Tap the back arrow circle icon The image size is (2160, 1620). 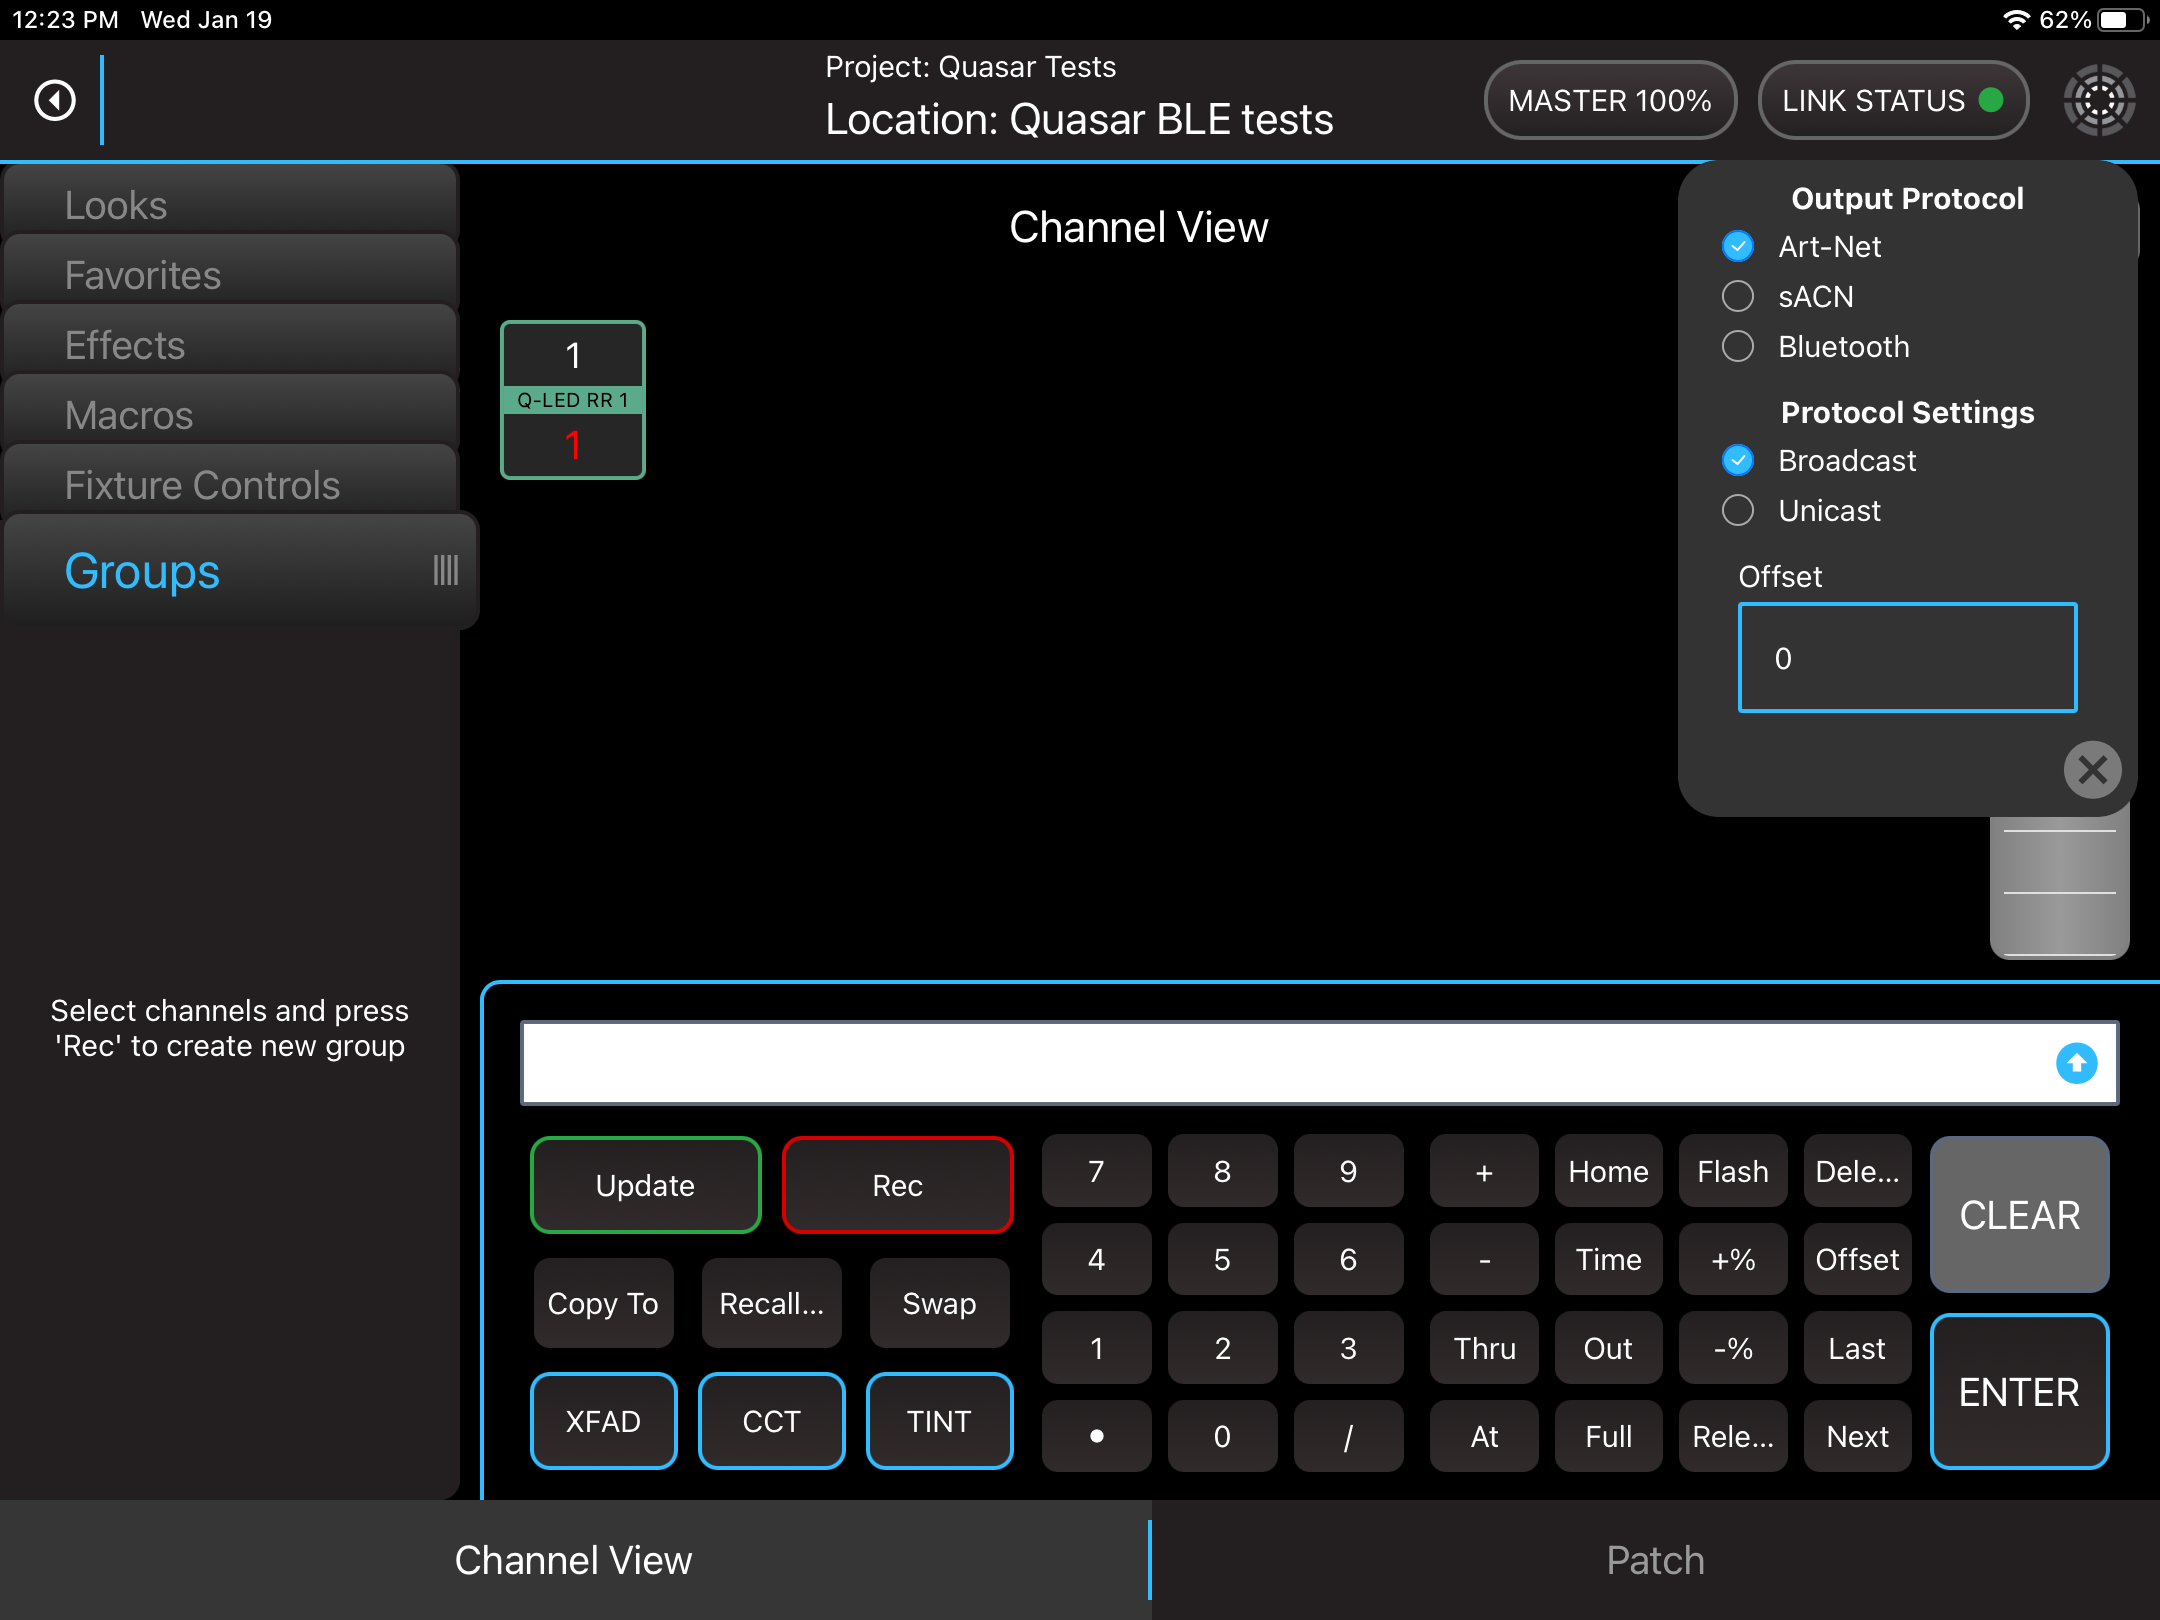tap(55, 100)
